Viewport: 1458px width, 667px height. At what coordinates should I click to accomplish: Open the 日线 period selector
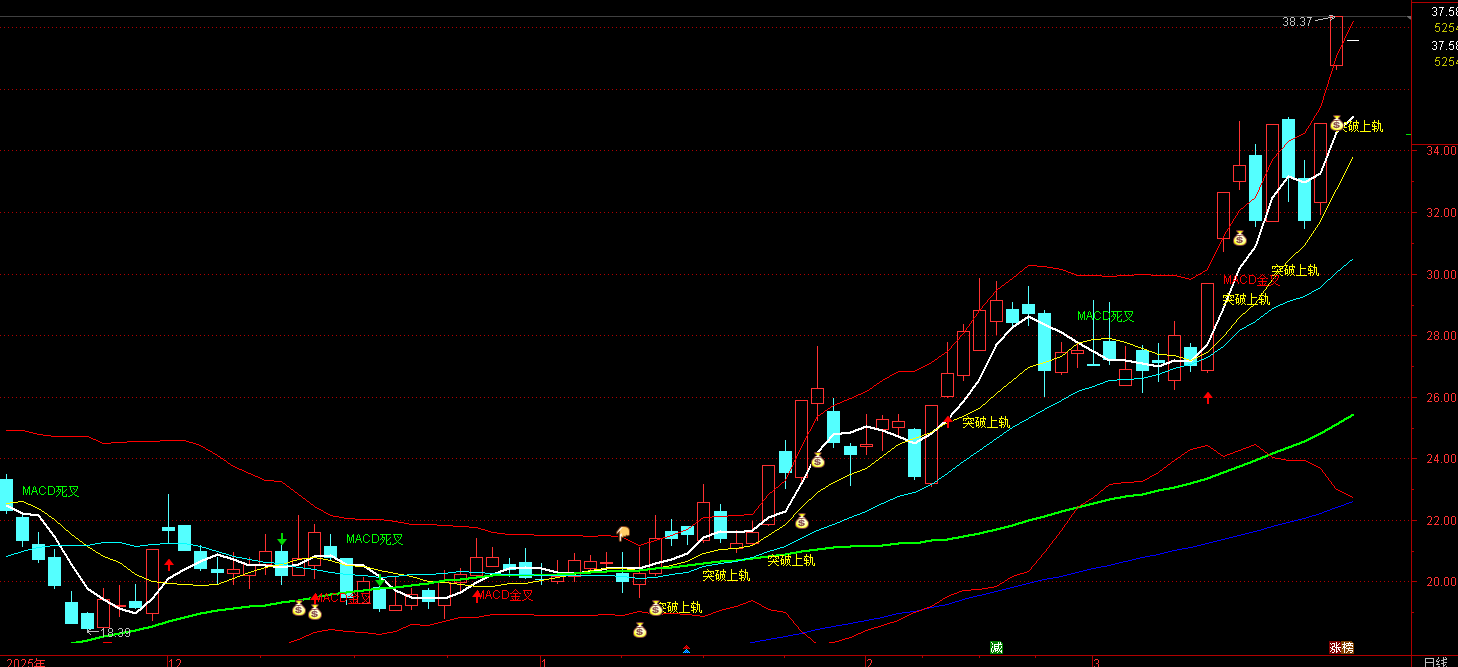click(1434, 661)
